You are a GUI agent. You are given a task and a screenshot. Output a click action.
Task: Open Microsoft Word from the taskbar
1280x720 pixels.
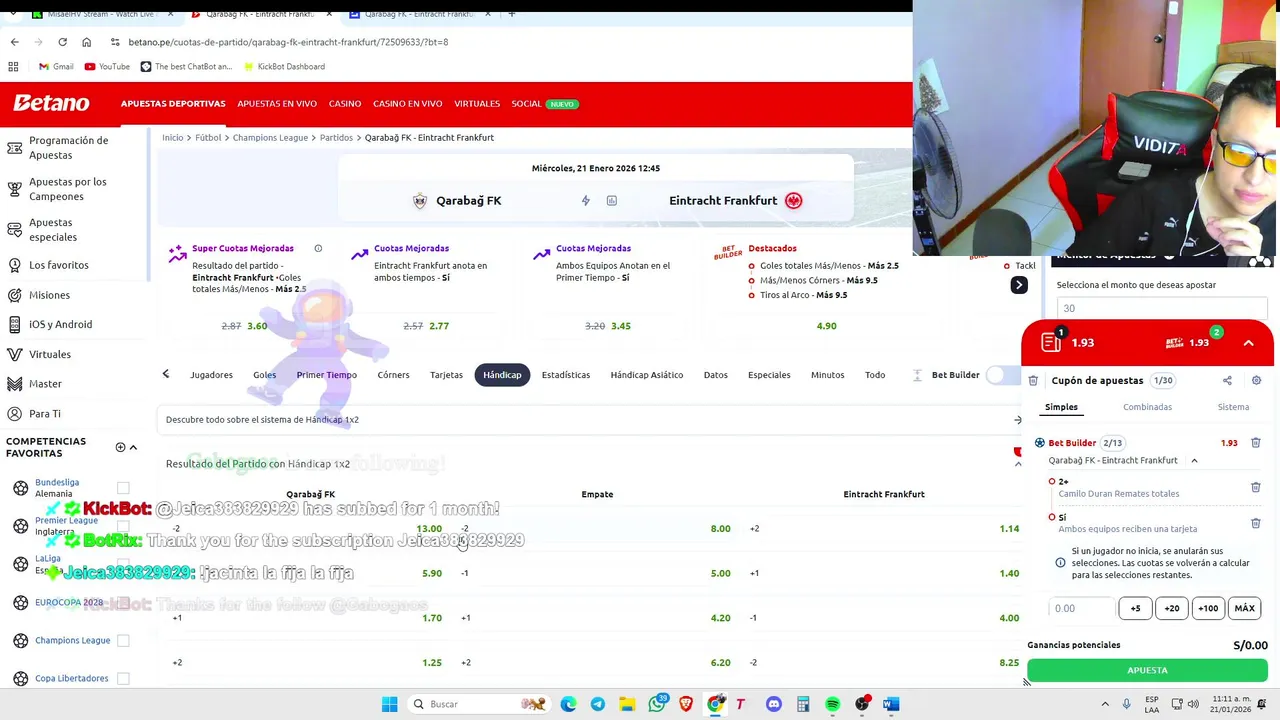point(891,704)
